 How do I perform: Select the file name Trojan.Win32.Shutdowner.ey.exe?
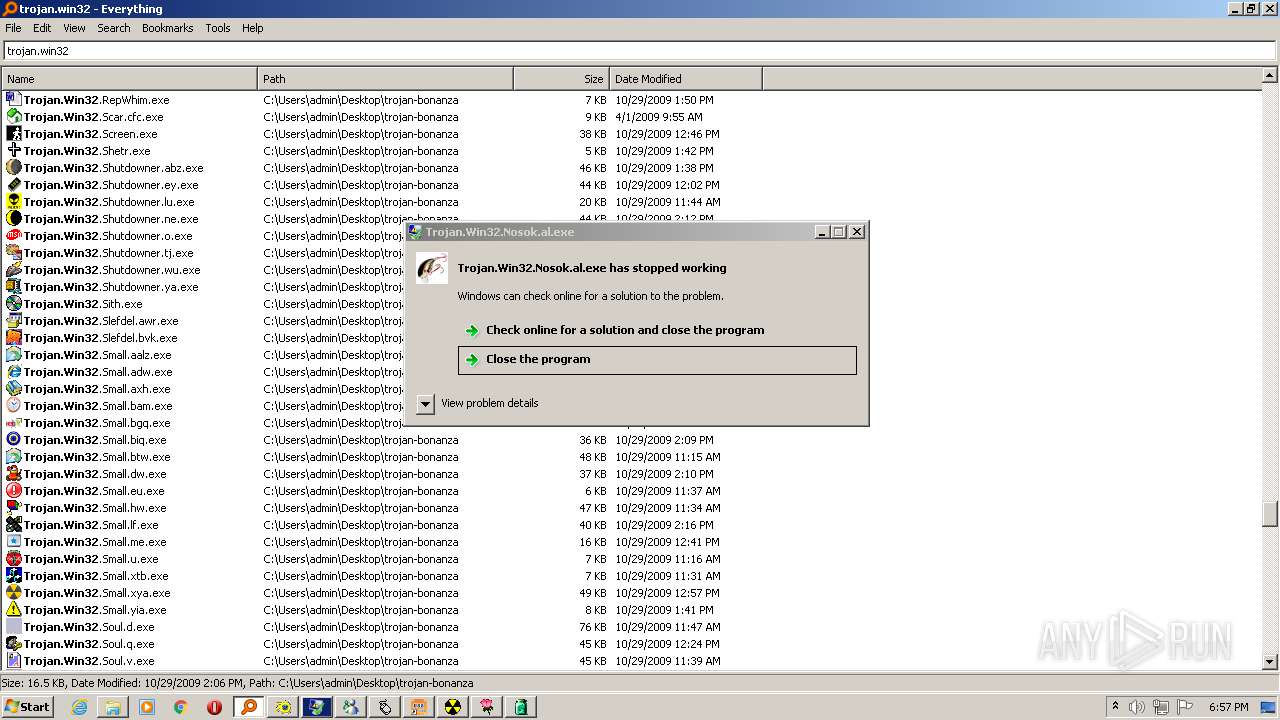(x=111, y=185)
